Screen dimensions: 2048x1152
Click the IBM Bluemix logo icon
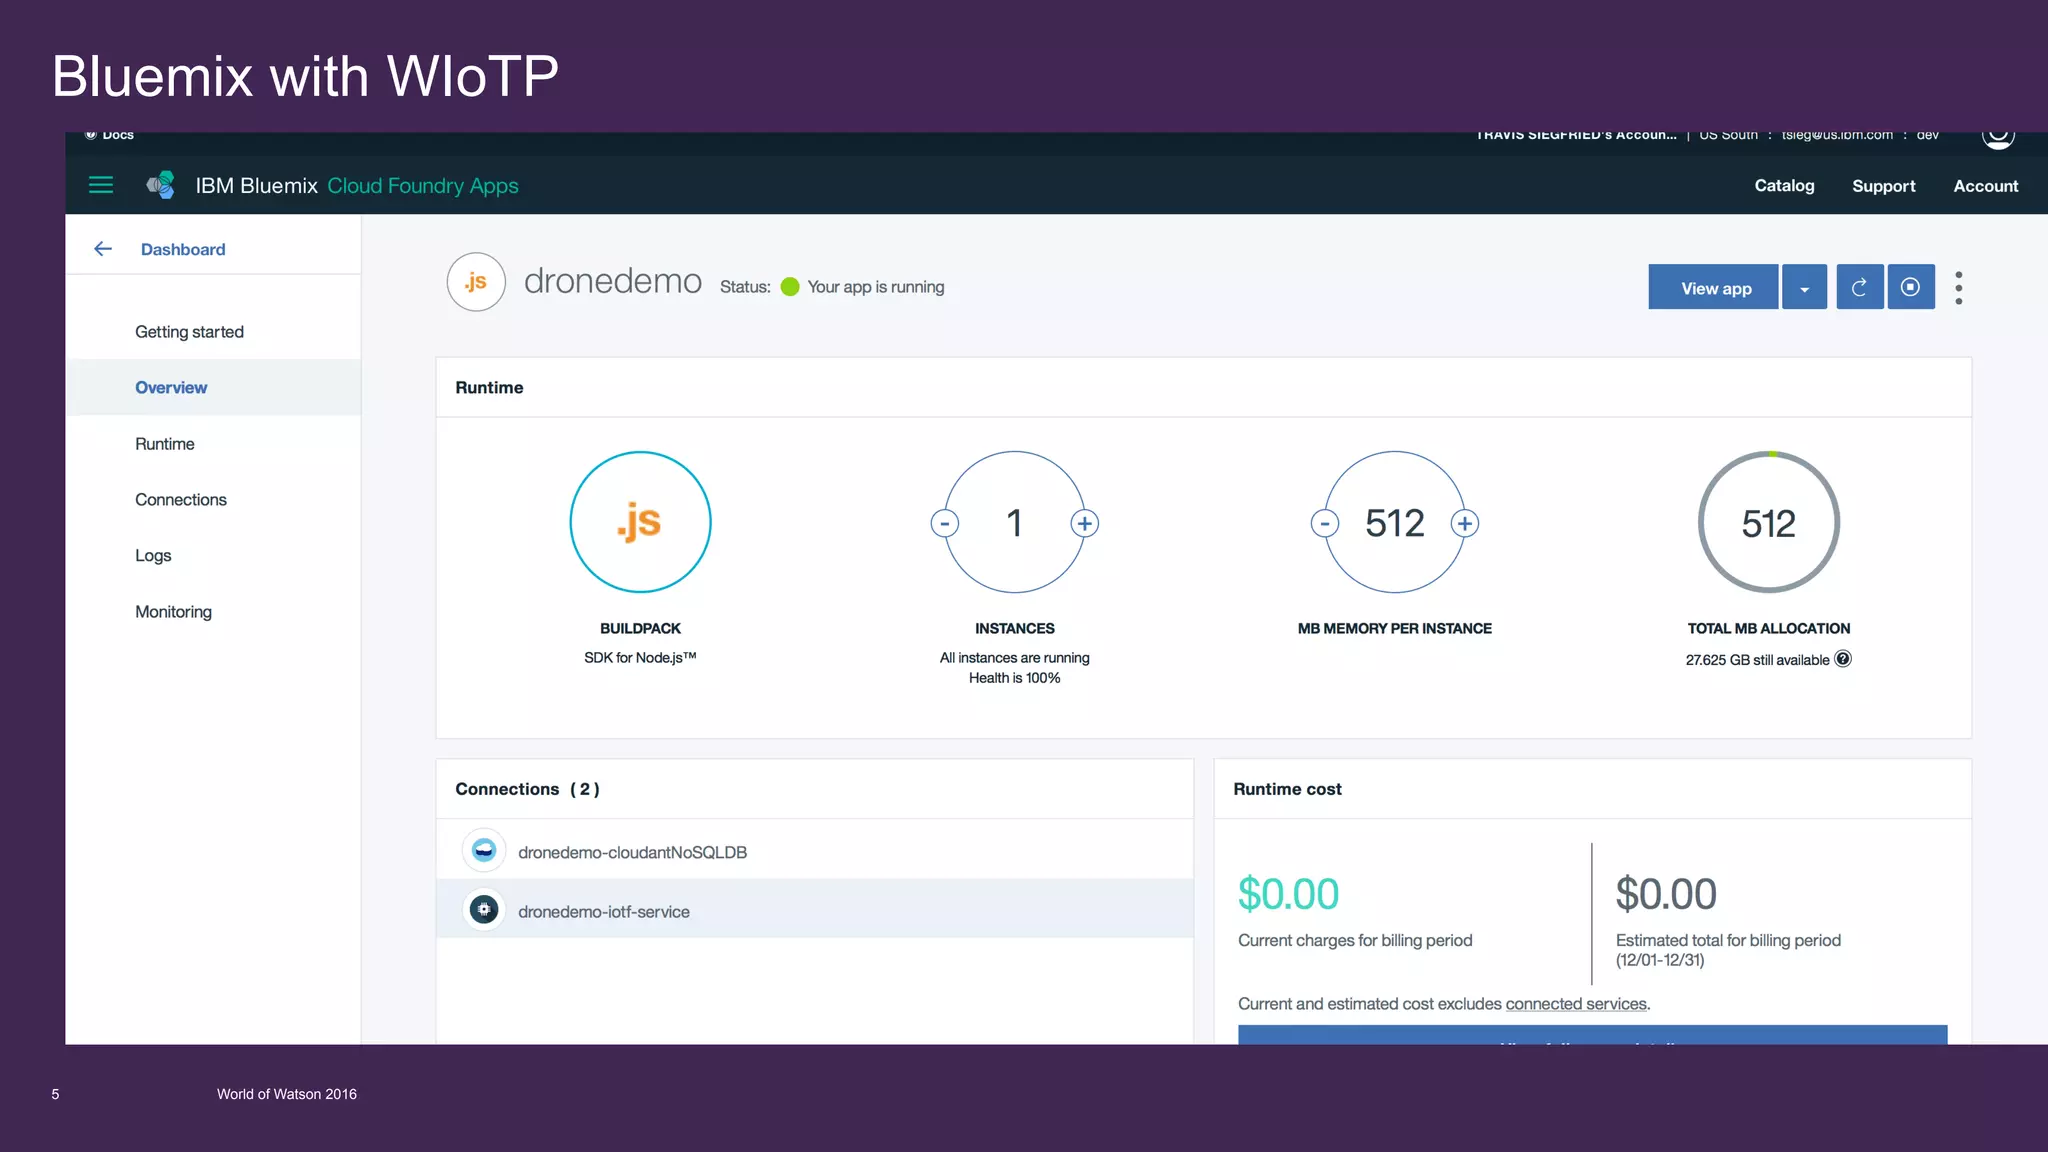[x=161, y=185]
